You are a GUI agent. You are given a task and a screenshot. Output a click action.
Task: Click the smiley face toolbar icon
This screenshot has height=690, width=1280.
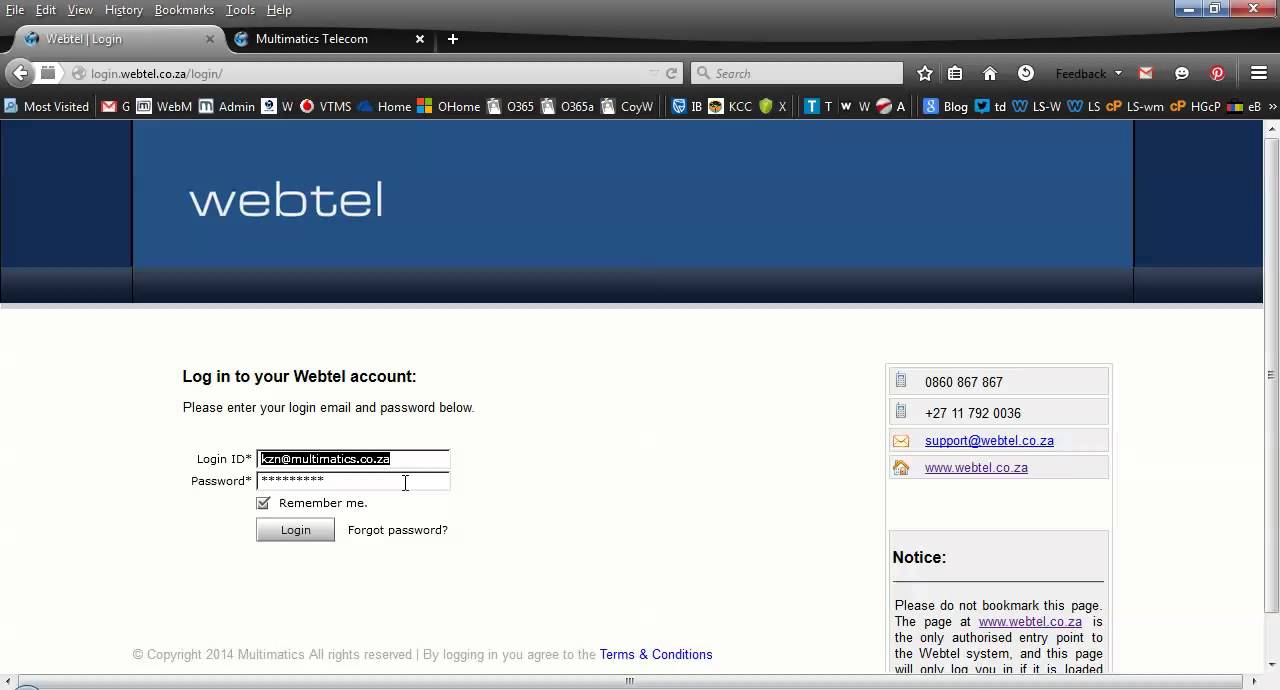click(1182, 73)
